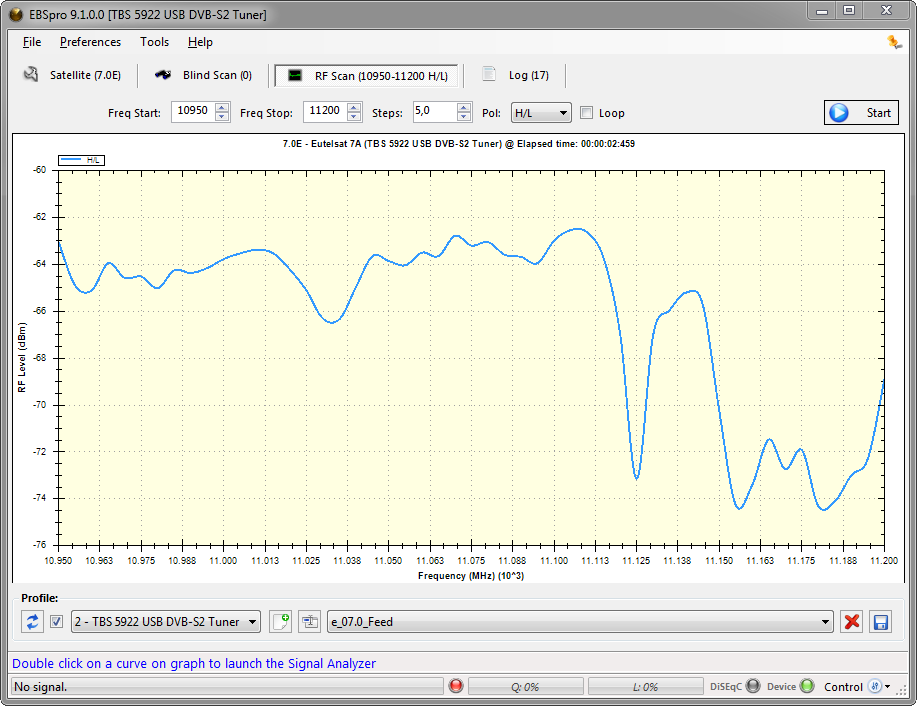Viewport: 917px width, 706px height.
Task: Click the EBSpro app icon in title bar
Action: coord(16,15)
